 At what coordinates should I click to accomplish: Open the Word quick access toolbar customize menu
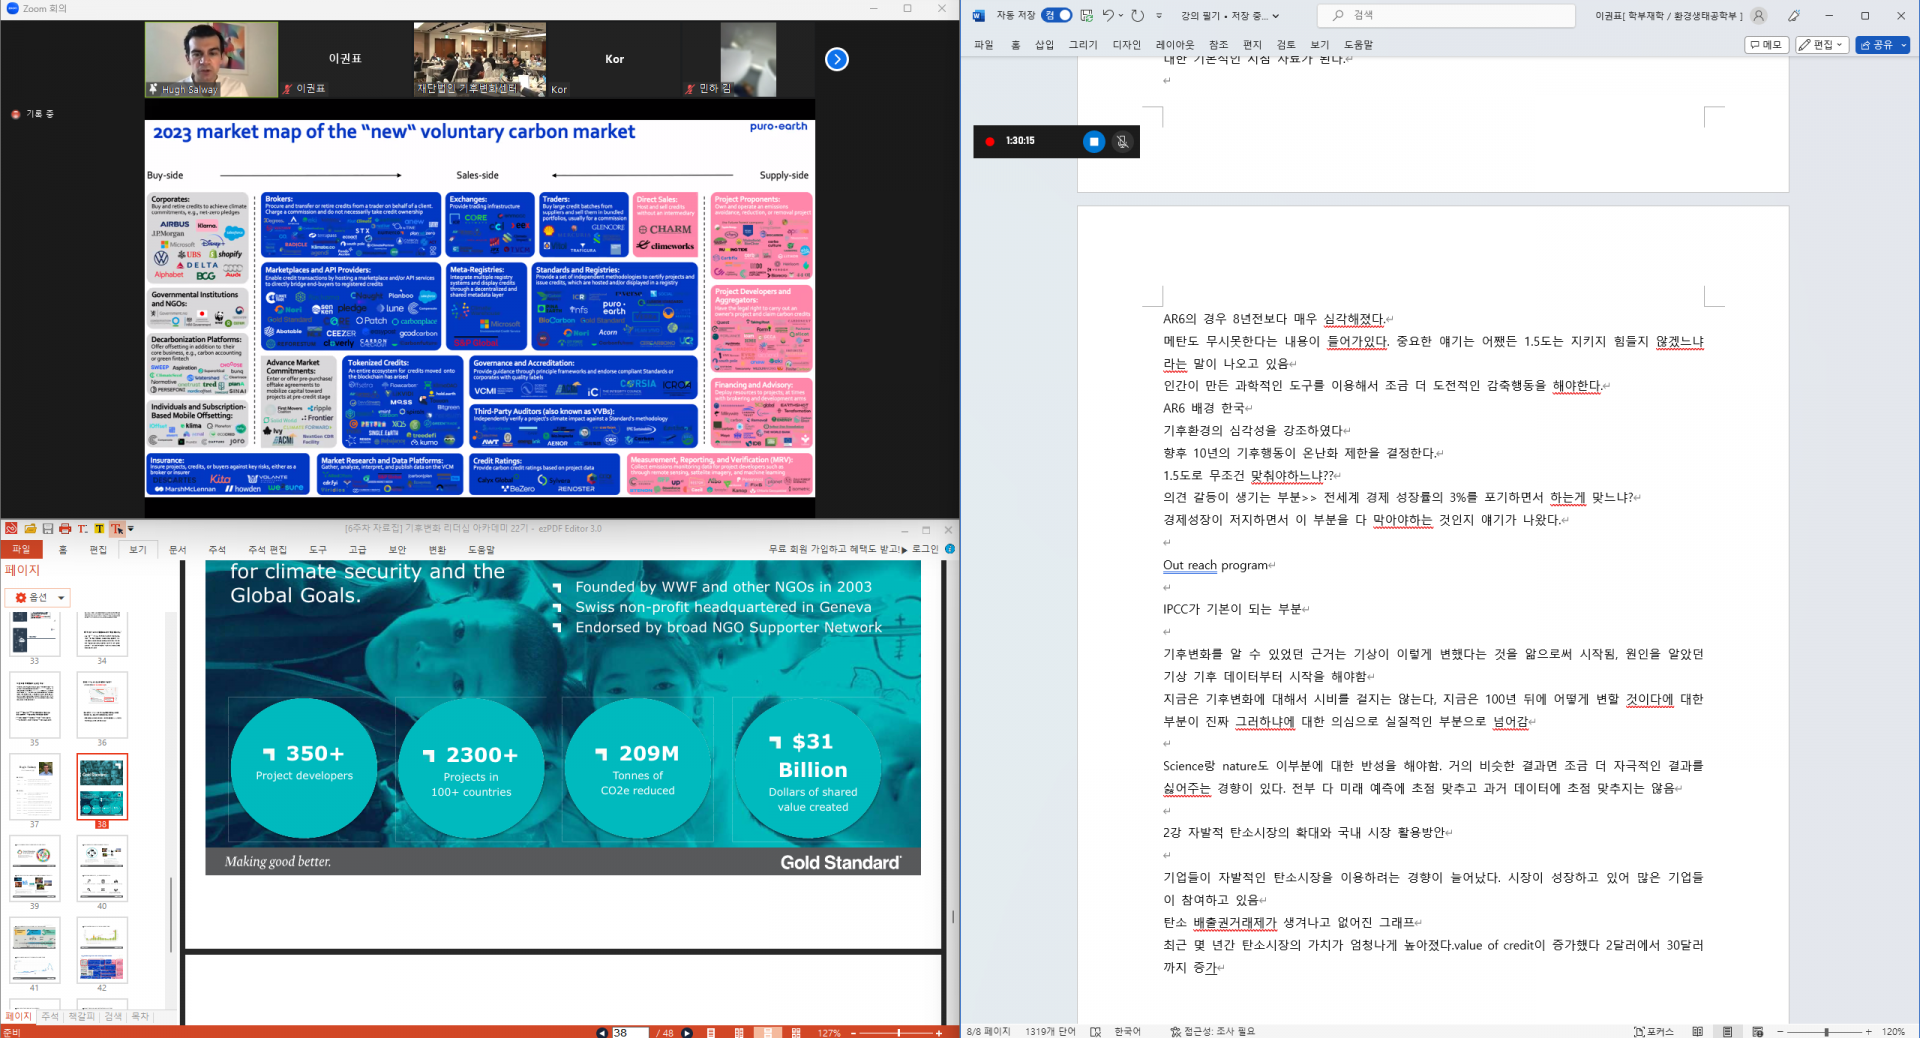coord(1159,15)
